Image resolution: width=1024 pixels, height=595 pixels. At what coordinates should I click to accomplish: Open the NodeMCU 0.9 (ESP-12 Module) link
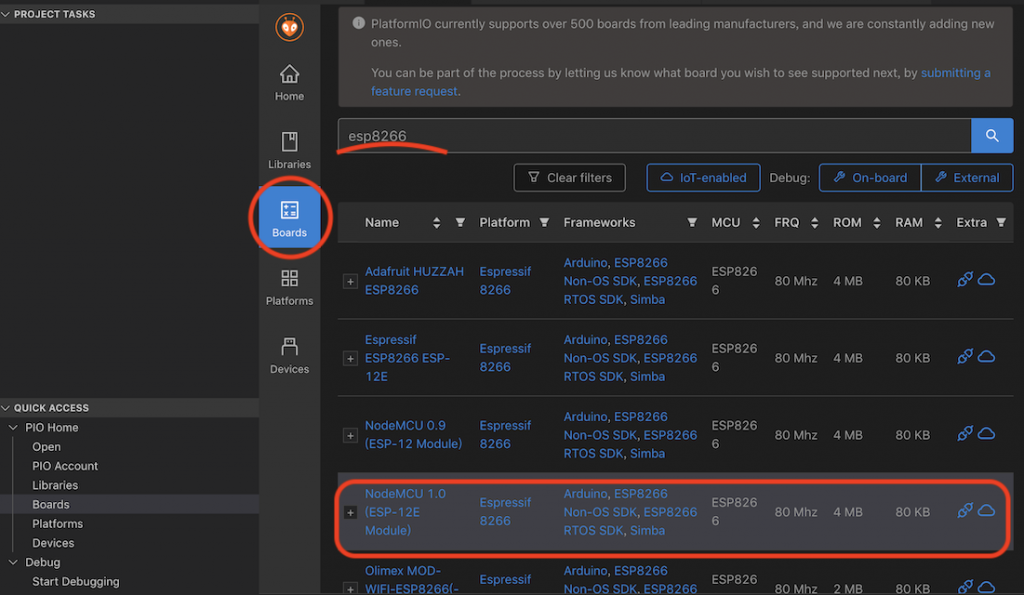click(413, 434)
